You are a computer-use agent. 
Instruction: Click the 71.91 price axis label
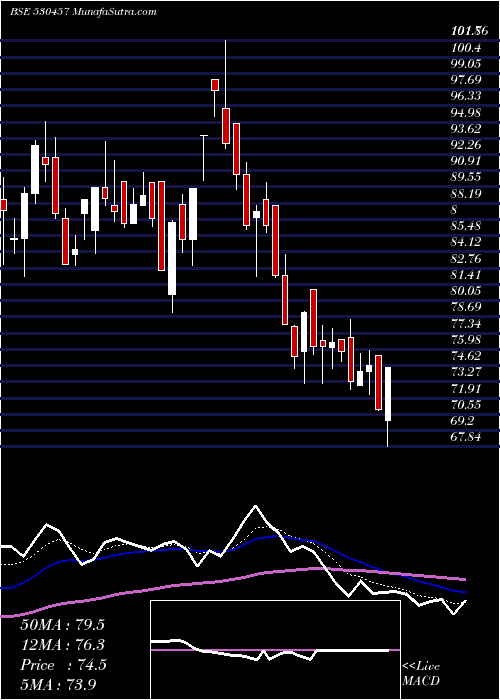pyautogui.click(x=466, y=388)
